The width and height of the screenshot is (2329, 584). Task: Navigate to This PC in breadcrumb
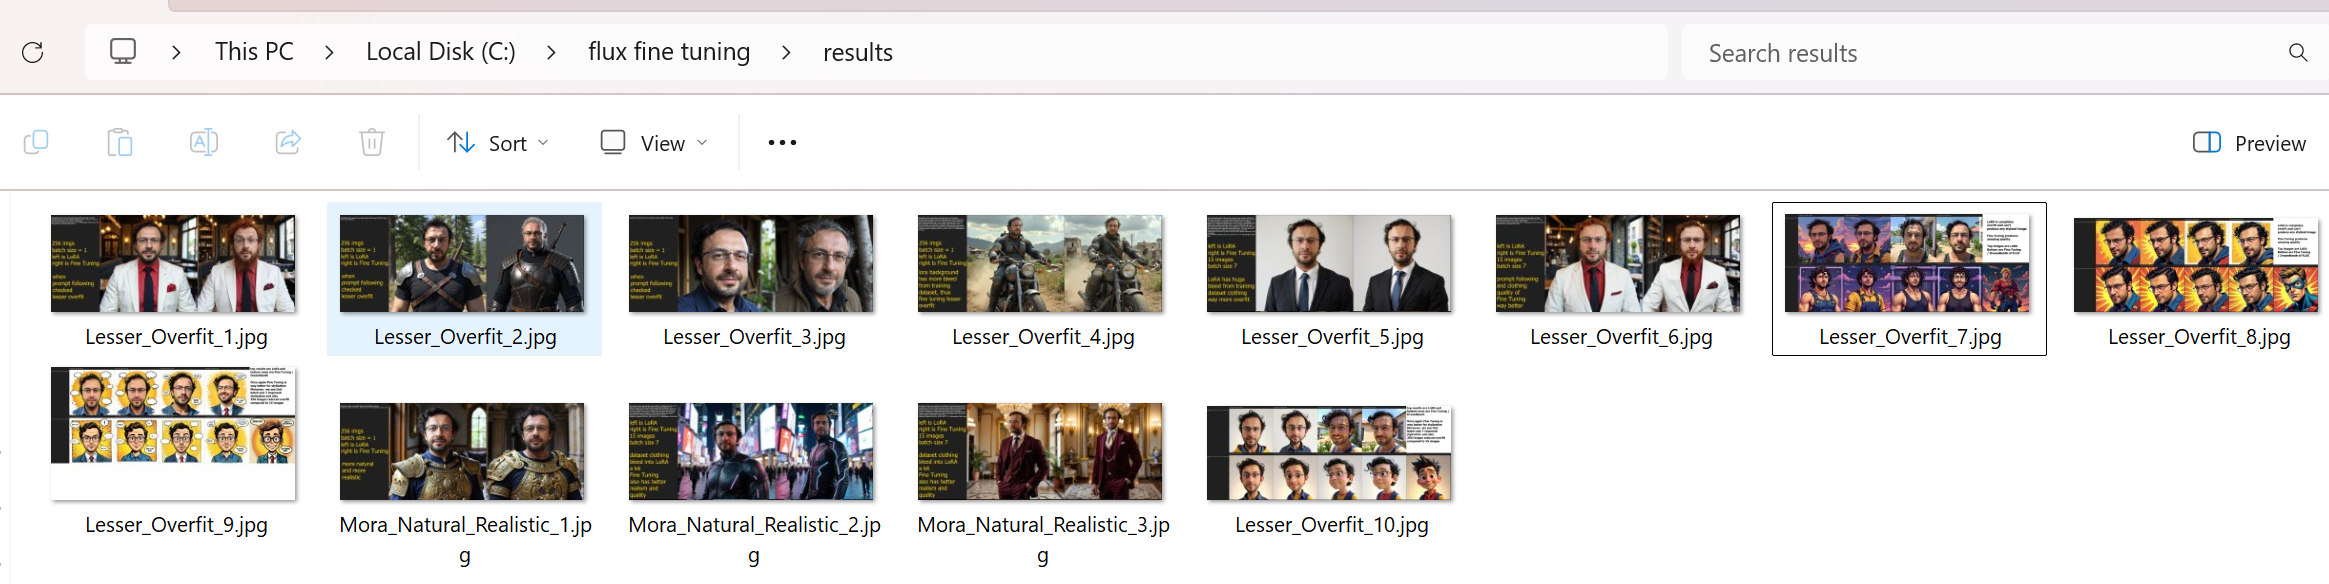[x=254, y=52]
